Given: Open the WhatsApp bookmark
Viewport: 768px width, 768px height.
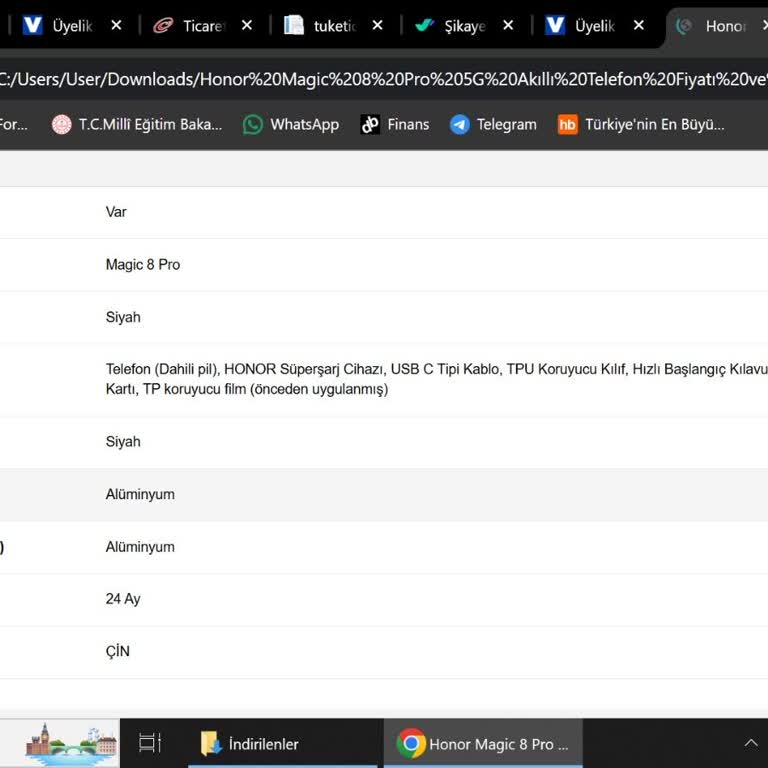Looking at the screenshot, I should point(291,124).
